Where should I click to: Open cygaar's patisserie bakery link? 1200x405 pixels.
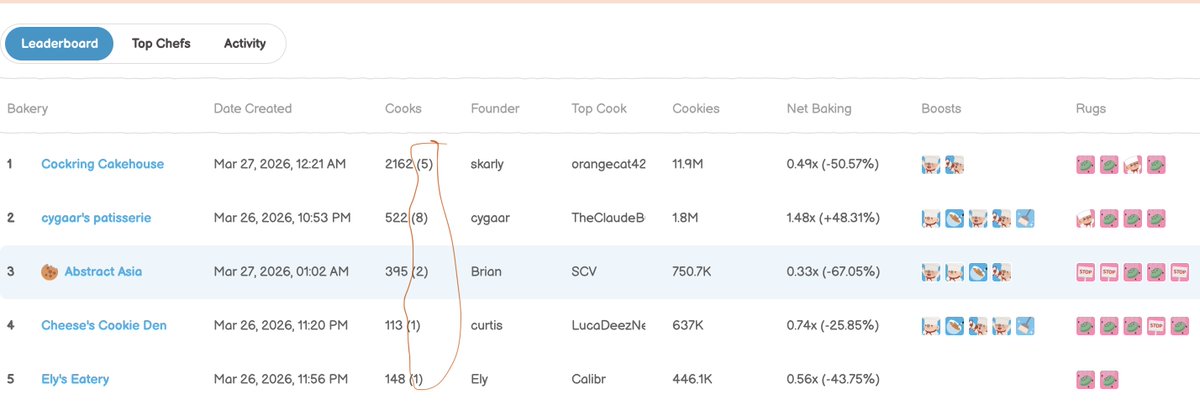tap(96, 218)
